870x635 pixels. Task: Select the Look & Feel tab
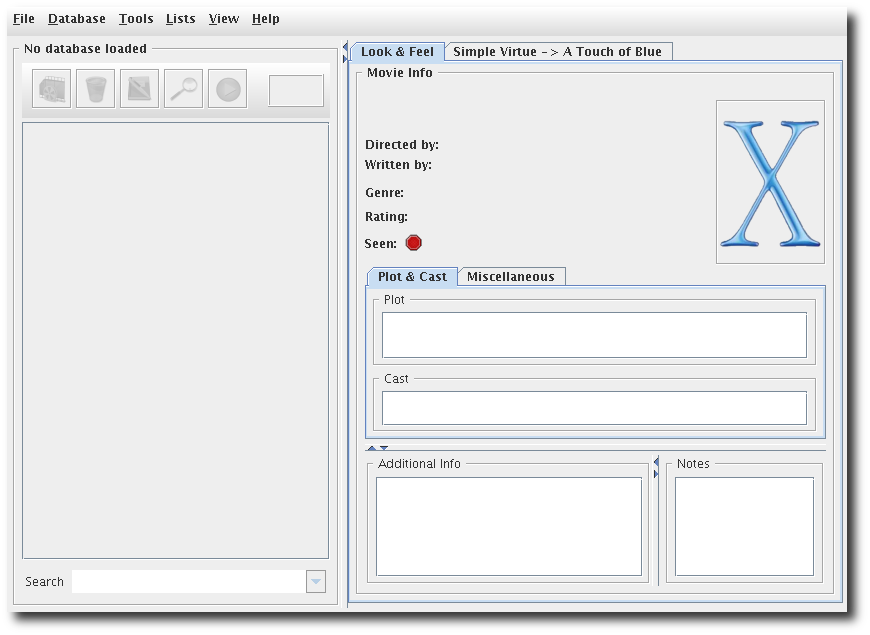coord(397,52)
